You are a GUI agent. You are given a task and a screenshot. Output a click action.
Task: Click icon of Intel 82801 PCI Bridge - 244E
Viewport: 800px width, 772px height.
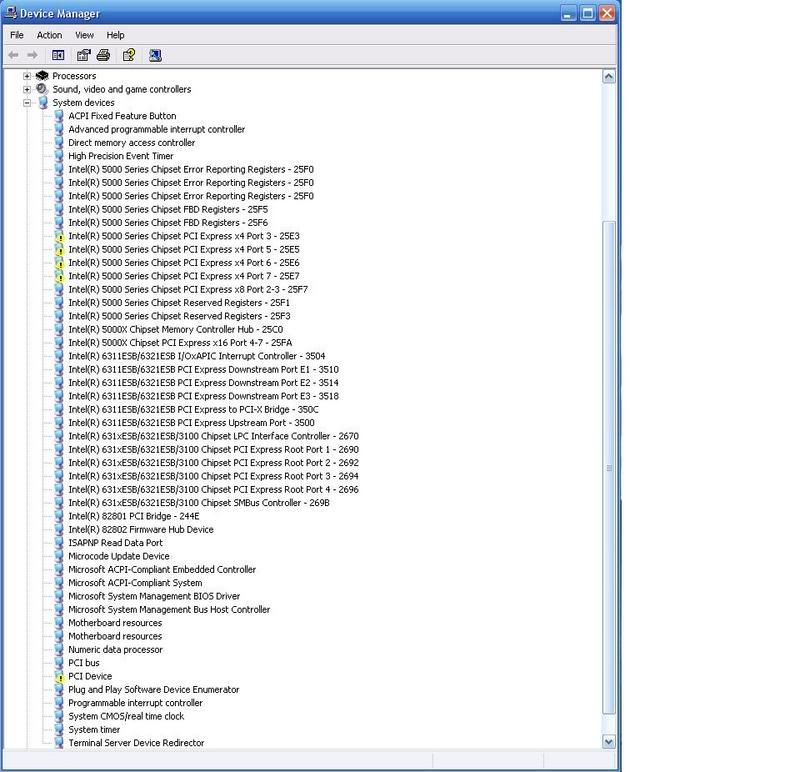tap(59, 516)
